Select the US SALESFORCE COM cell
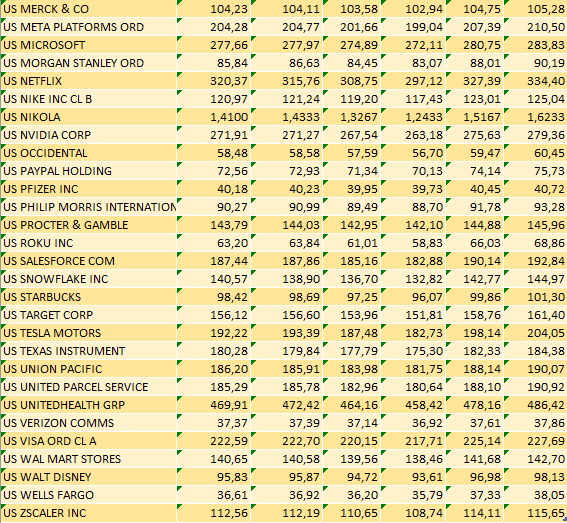The width and height of the screenshot is (567, 523). tap(89, 261)
